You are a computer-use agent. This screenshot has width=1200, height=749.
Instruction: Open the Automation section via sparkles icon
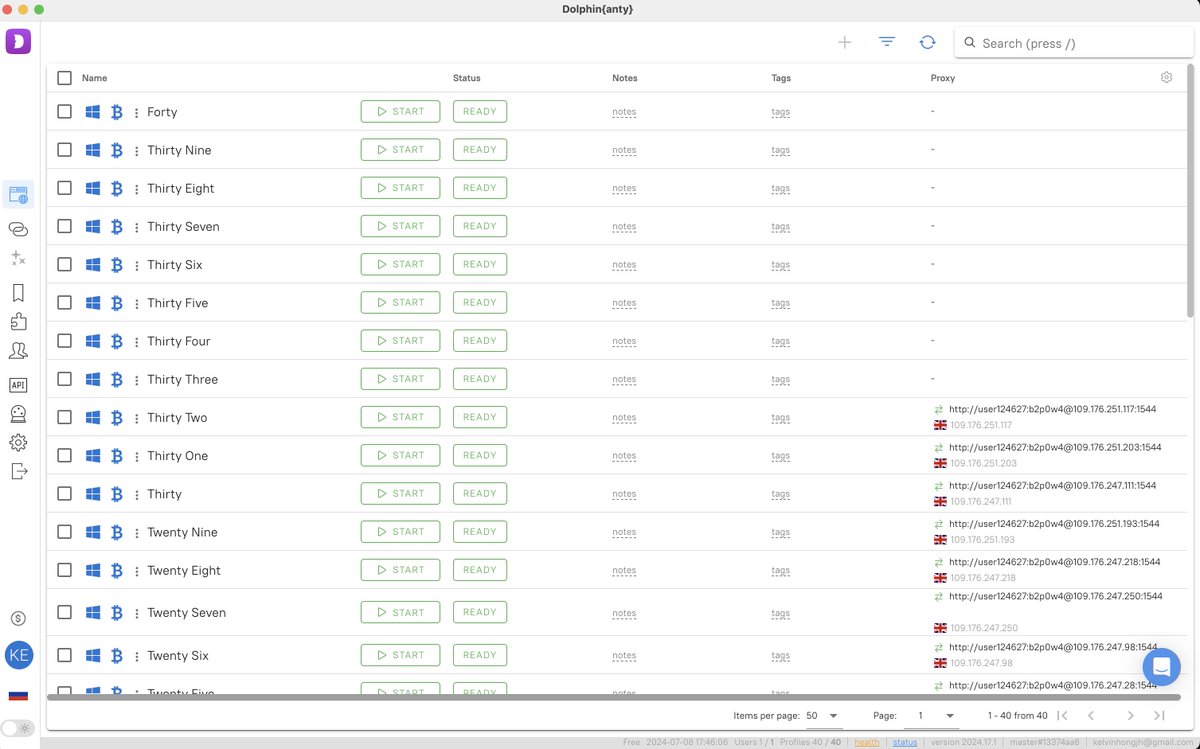click(18, 258)
